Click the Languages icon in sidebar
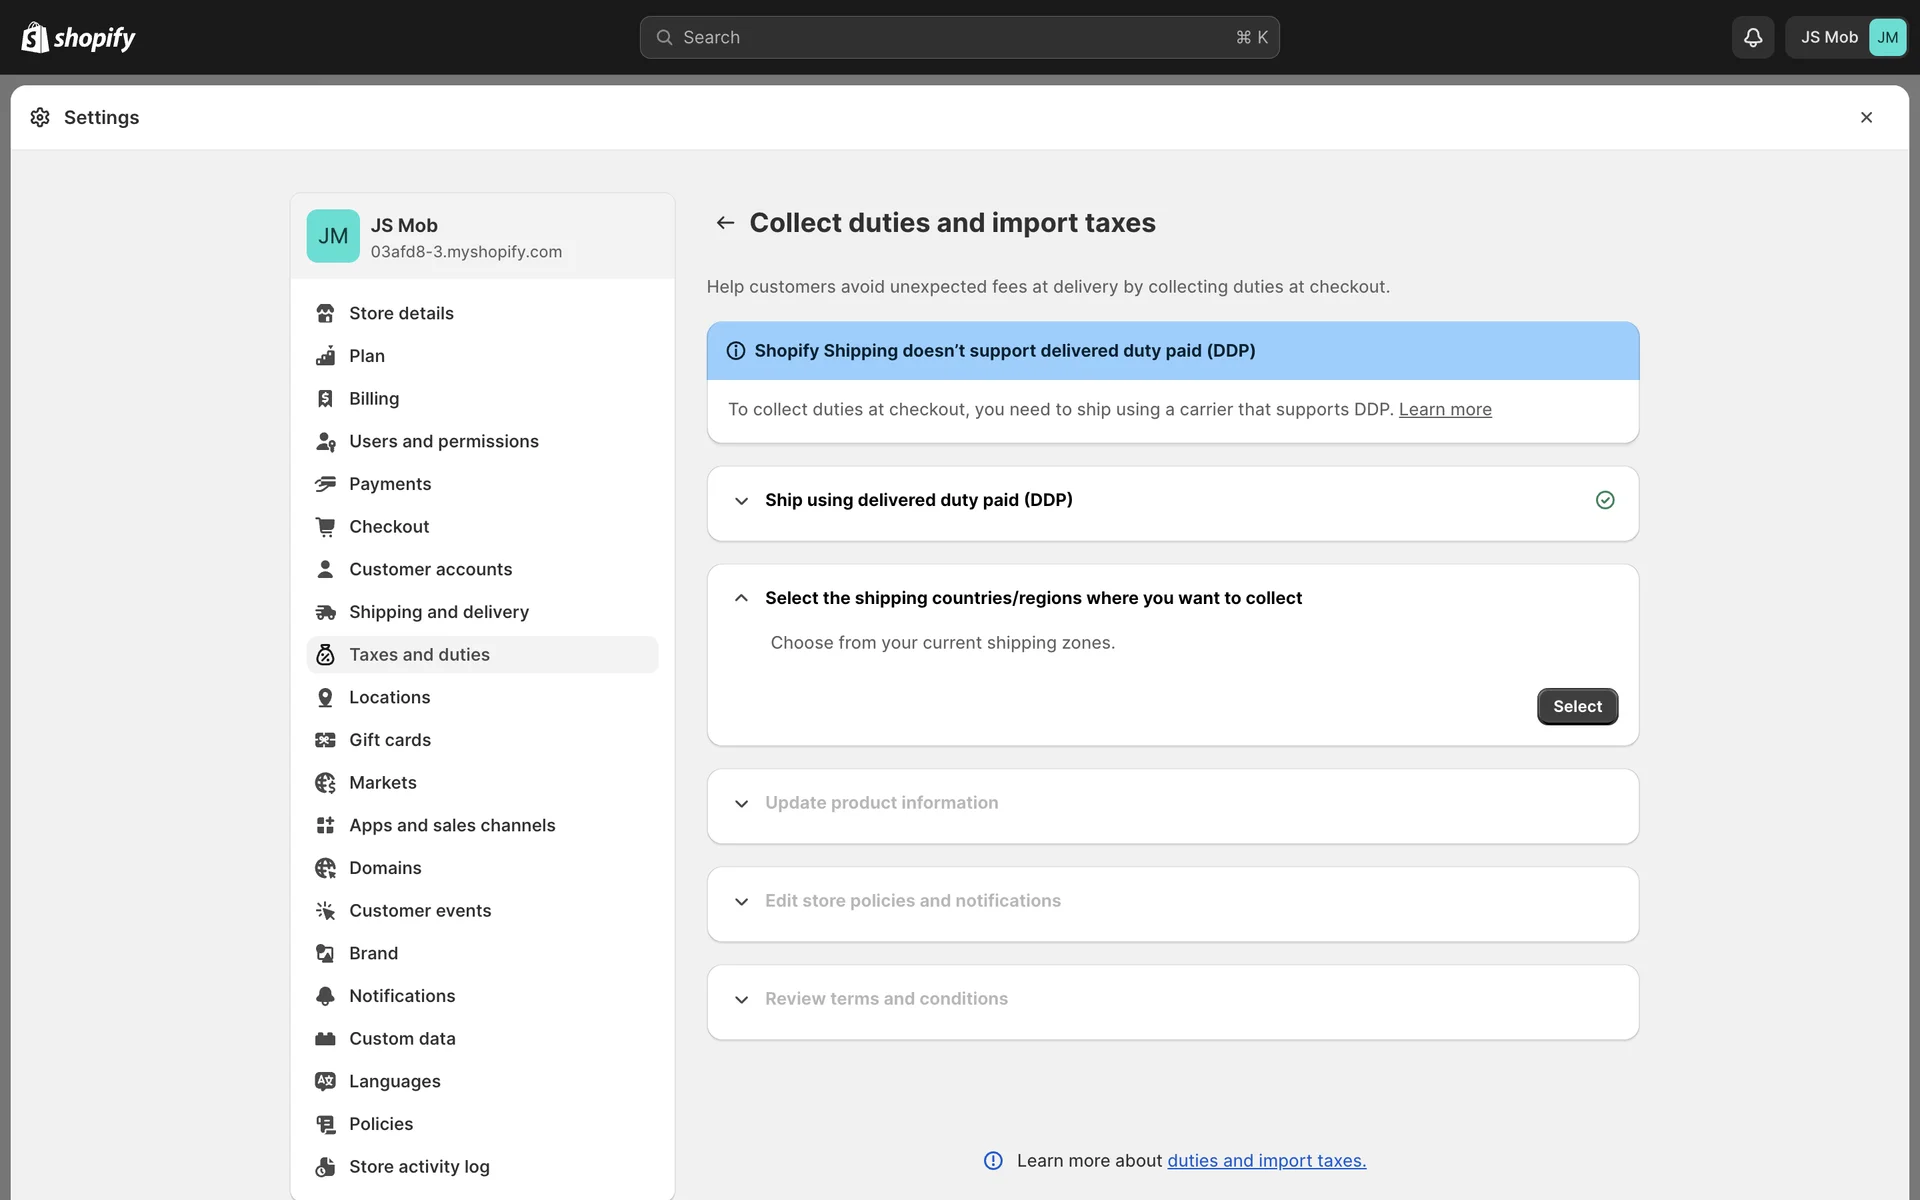Screen dimensions: 1920x1200 [325, 1081]
